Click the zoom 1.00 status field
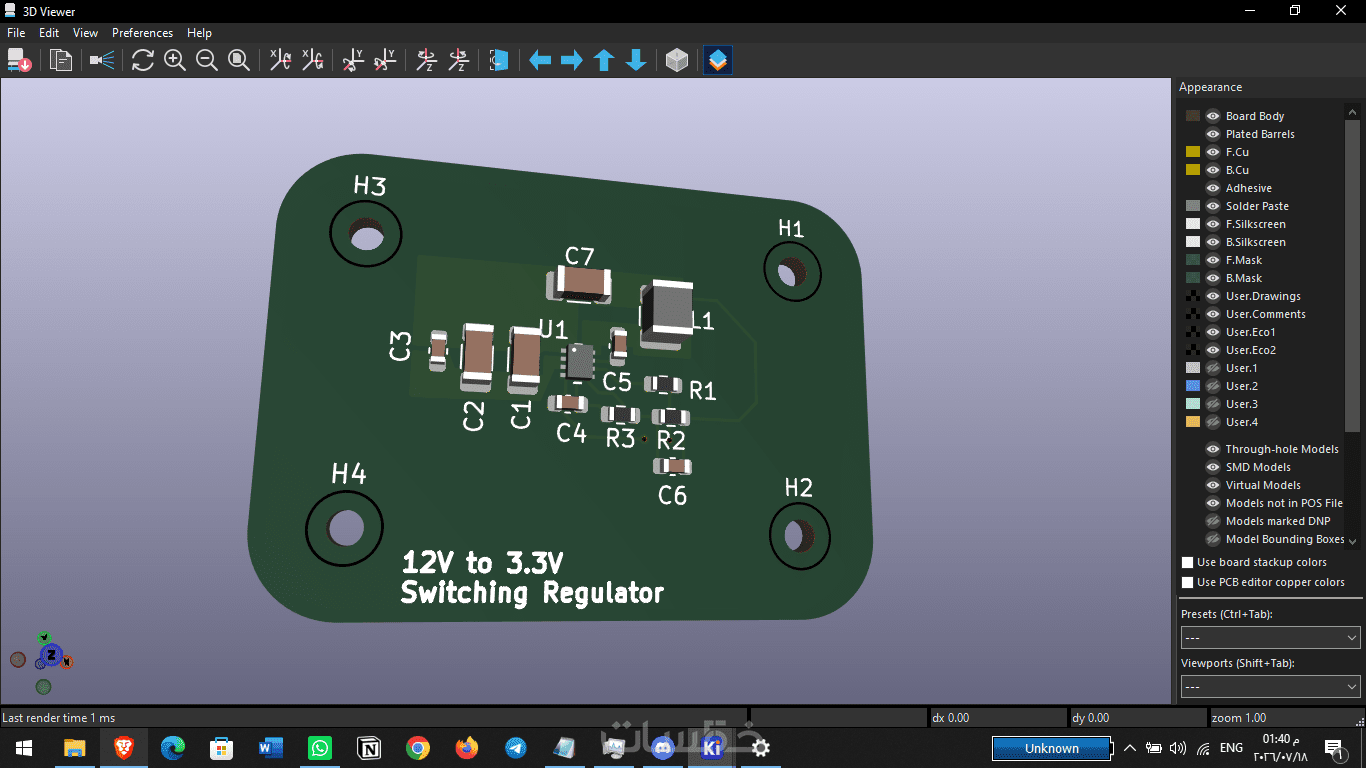The image size is (1366, 768). (x=1285, y=717)
